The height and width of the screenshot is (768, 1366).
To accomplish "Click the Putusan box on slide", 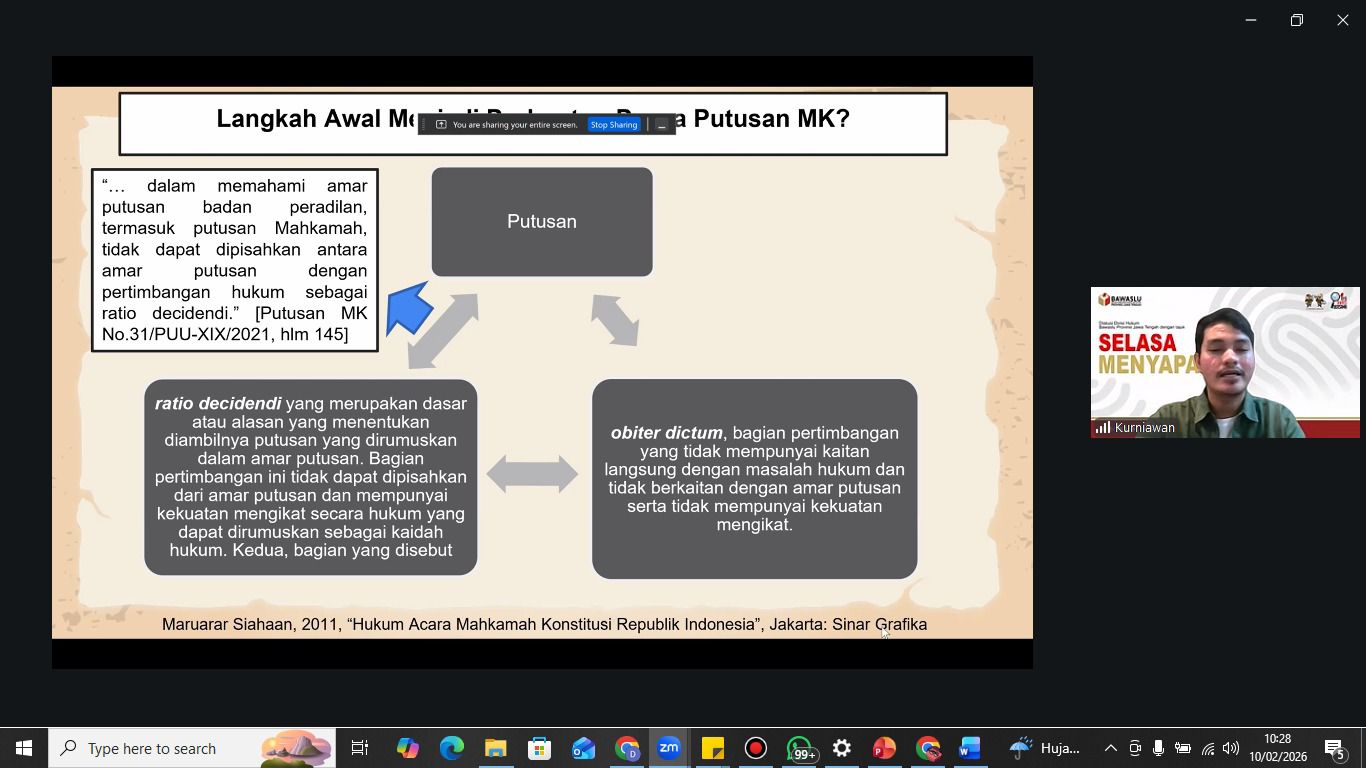I will [x=542, y=222].
